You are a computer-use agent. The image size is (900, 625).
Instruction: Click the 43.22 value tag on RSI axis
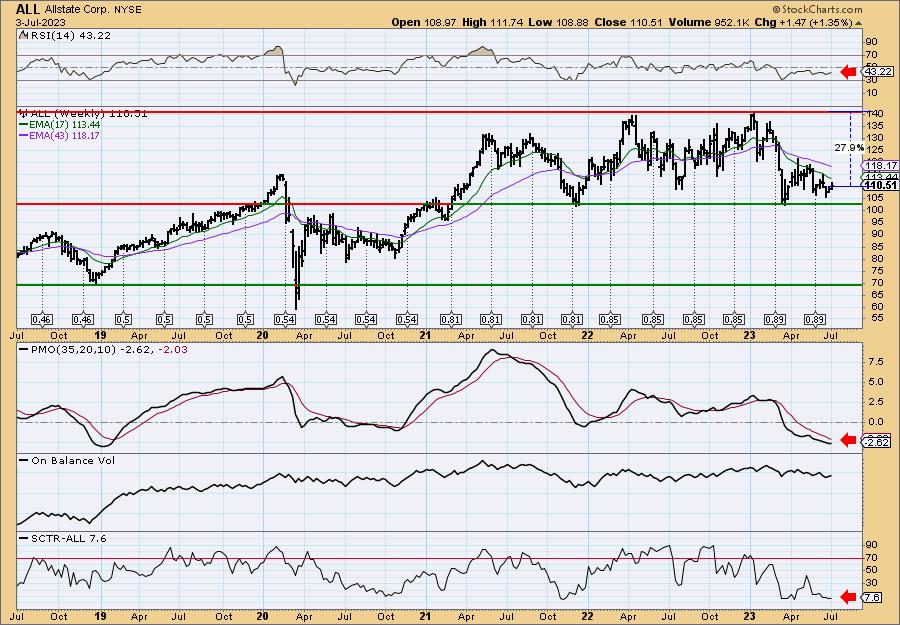[878, 72]
